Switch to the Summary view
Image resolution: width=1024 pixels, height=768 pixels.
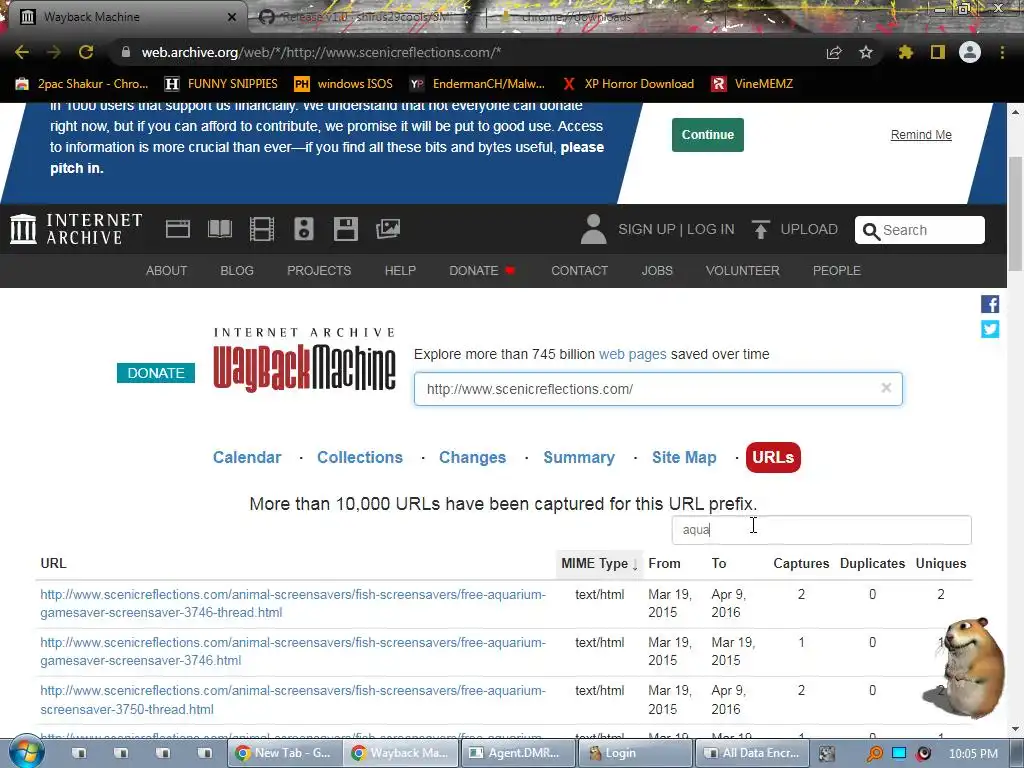pyautogui.click(x=579, y=457)
